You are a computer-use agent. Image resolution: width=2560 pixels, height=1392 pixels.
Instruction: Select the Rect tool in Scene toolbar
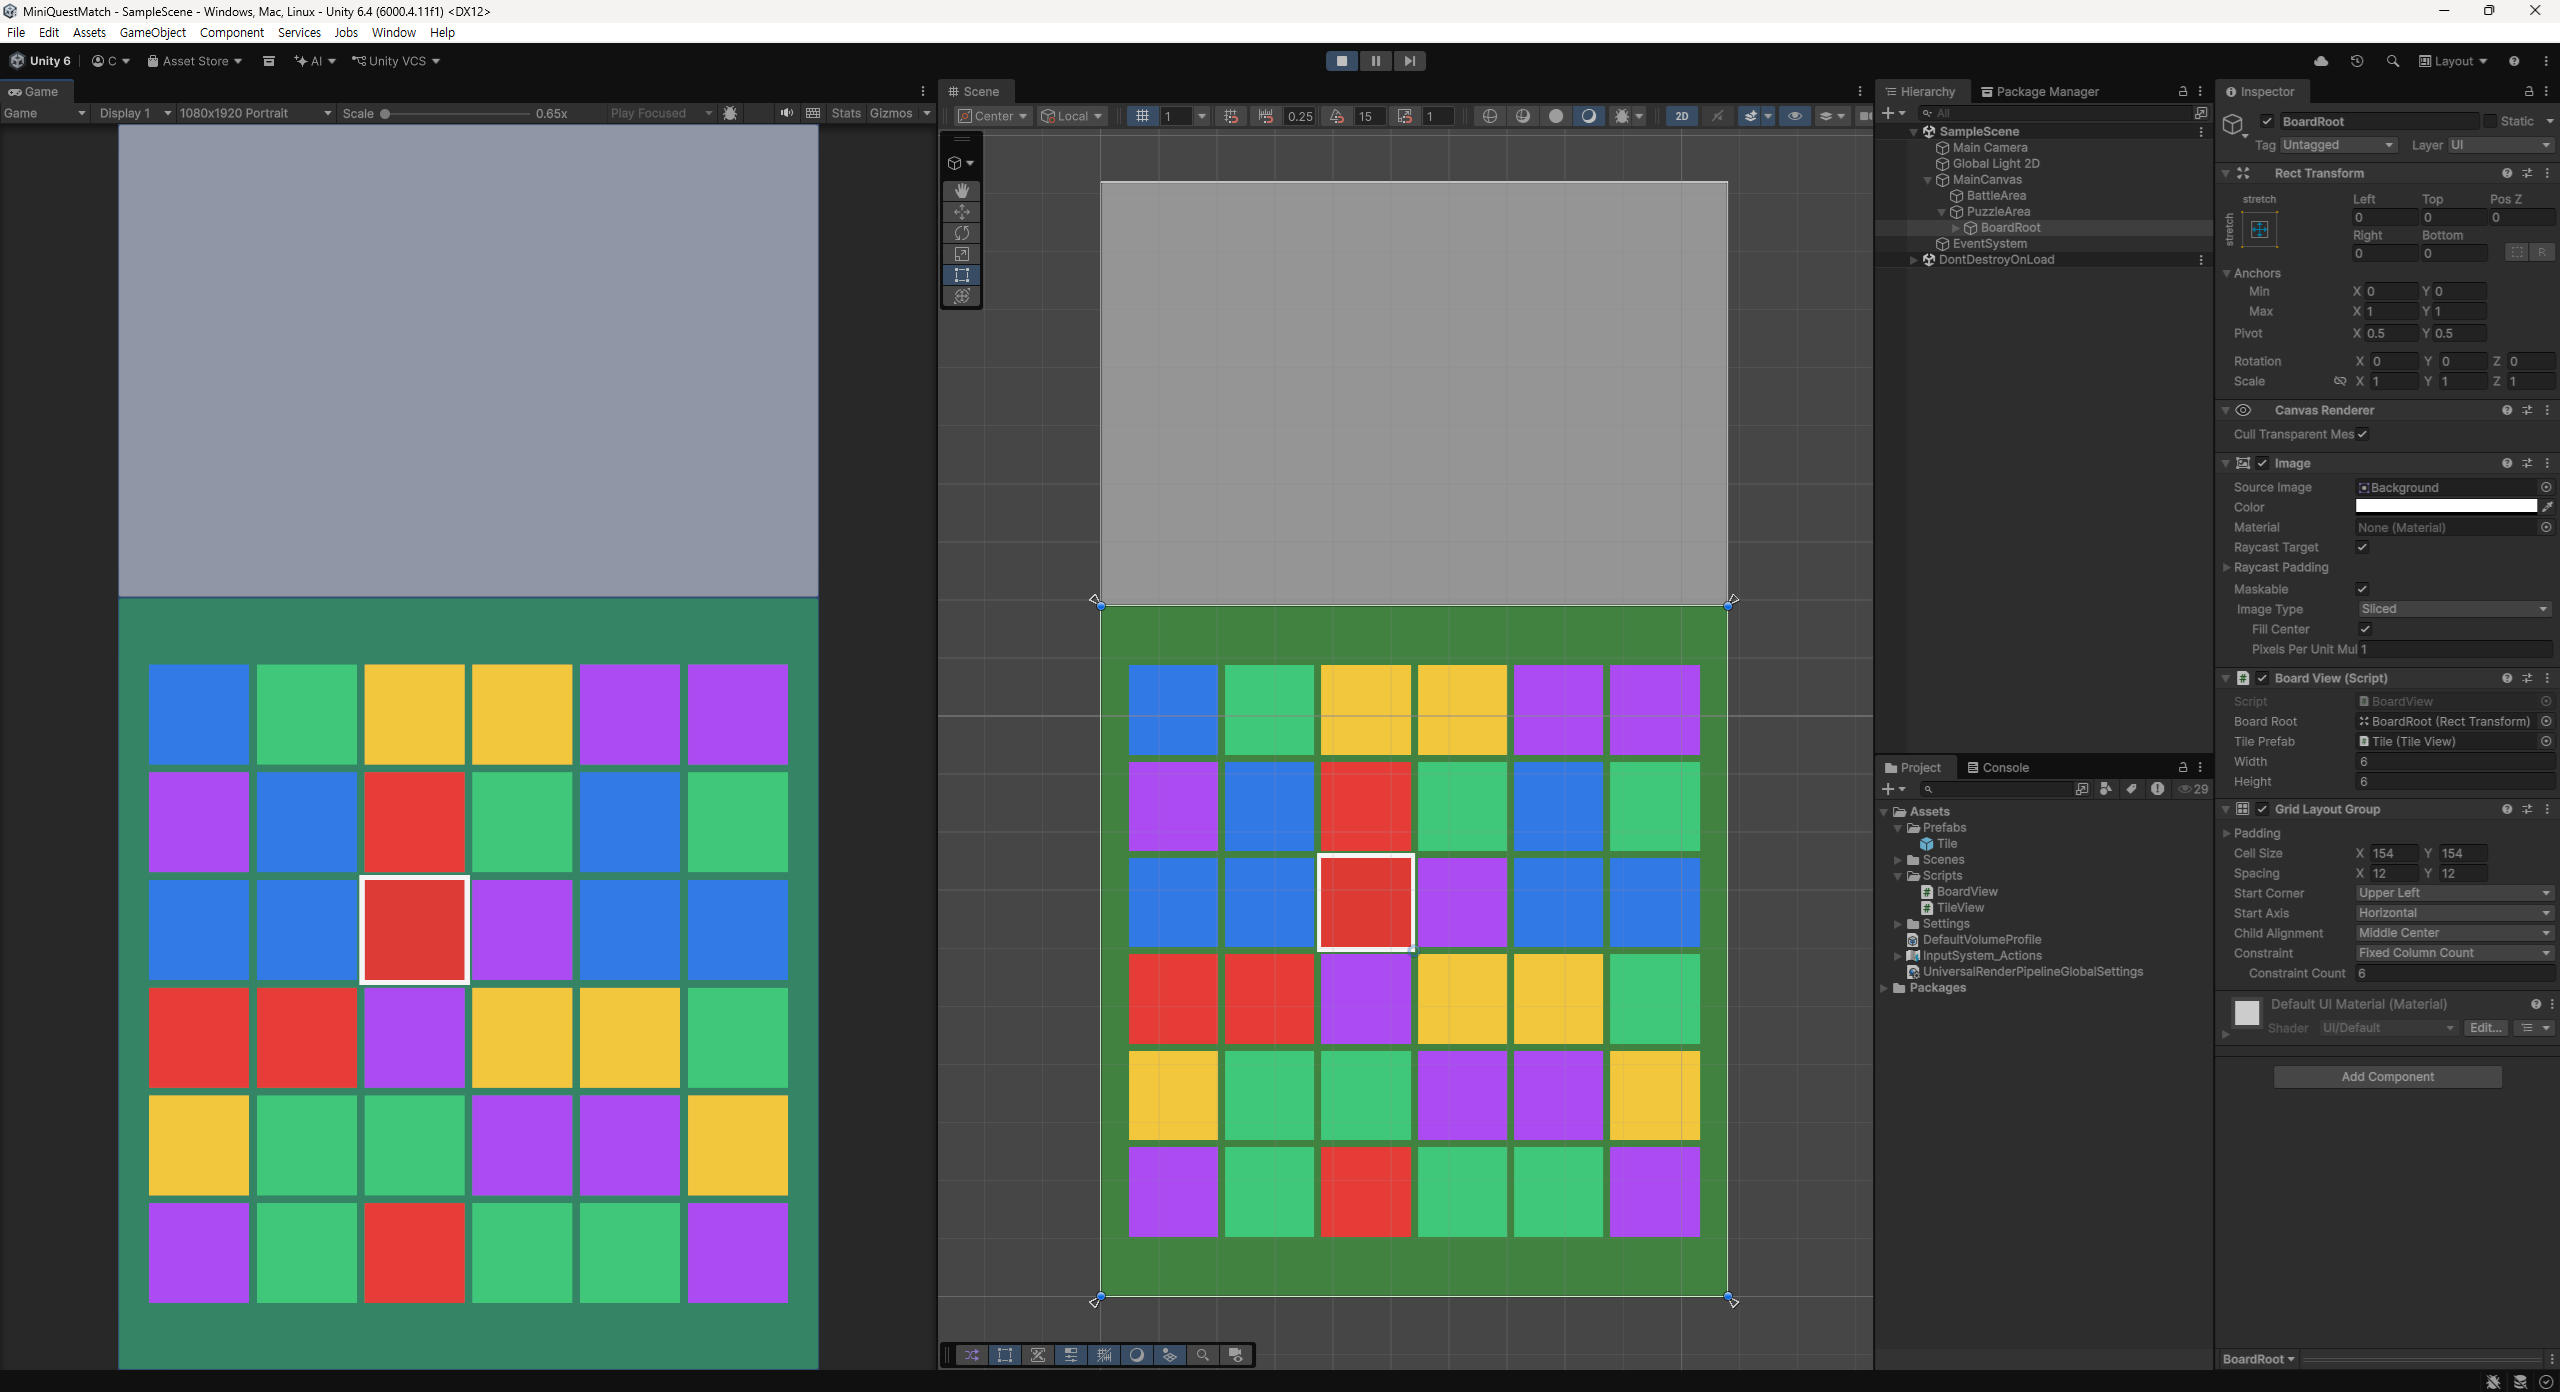click(x=962, y=275)
